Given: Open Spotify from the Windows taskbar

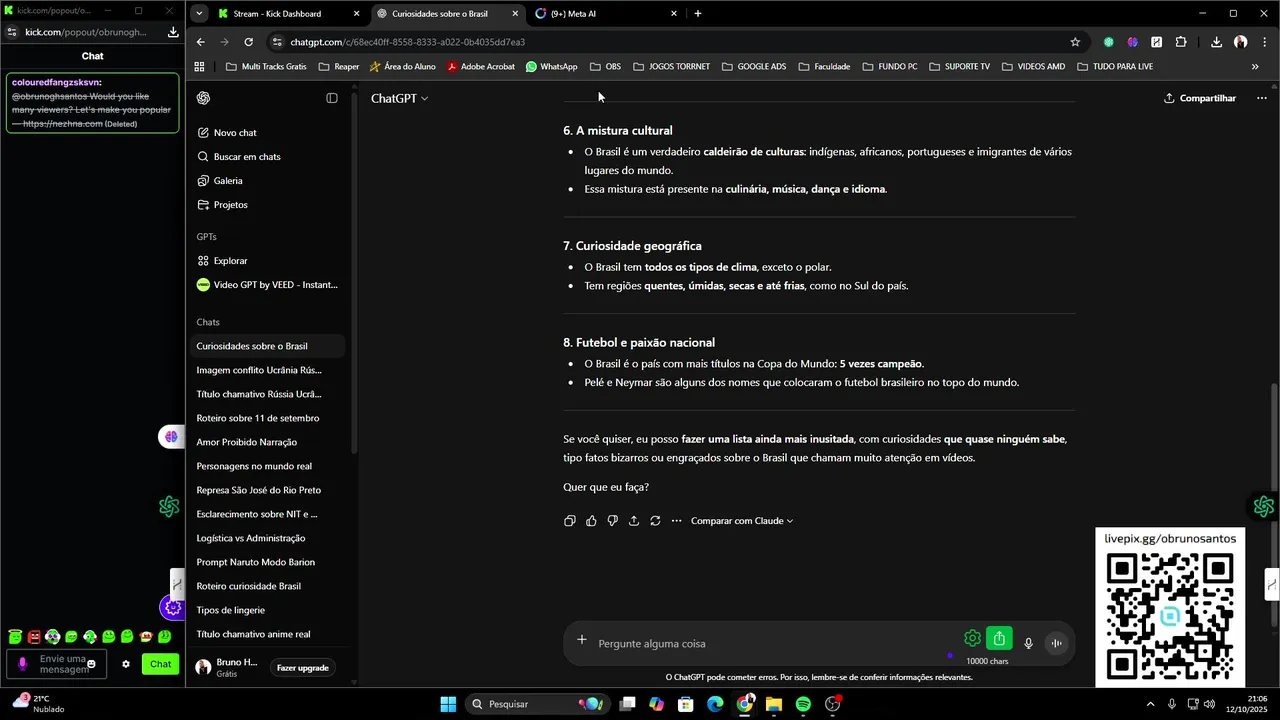Looking at the screenshot, I should coord(803,704).
